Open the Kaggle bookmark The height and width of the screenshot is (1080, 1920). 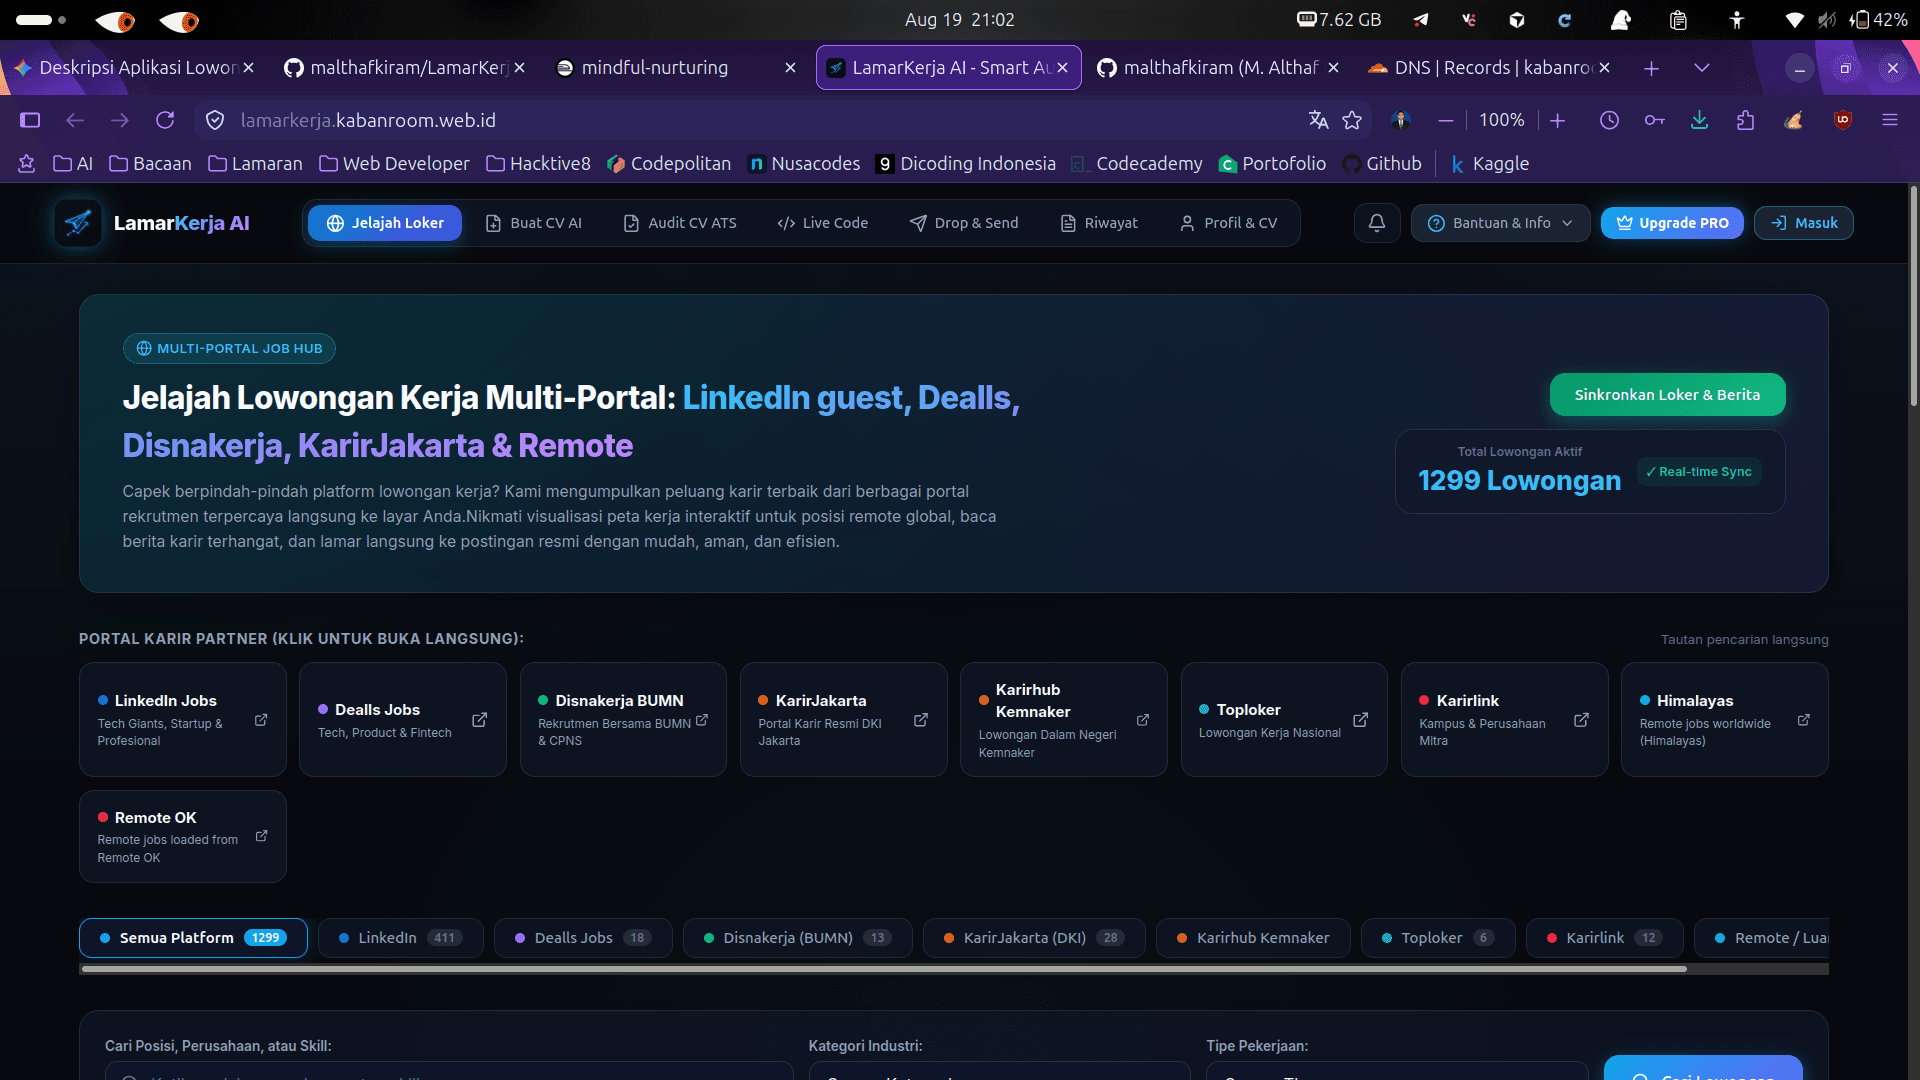(x=1490, y=164)
